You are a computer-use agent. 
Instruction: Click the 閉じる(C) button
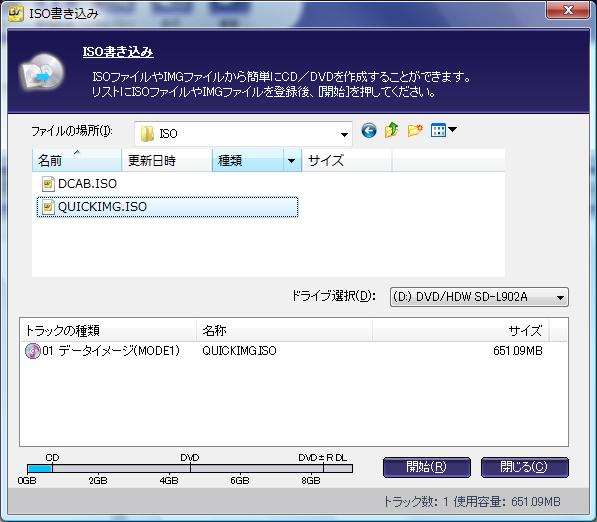coord(525,467)
